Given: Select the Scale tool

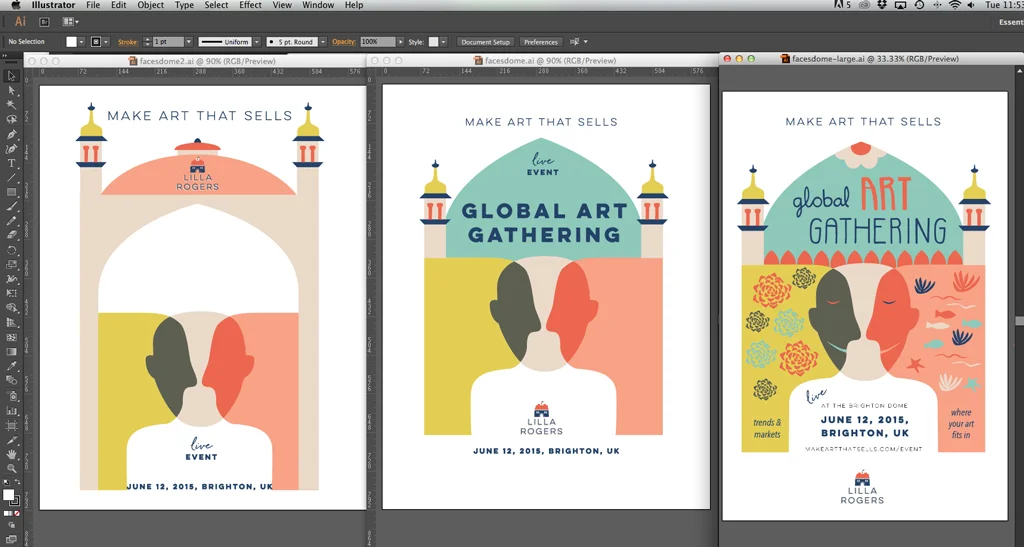Looking at the screenshot, I should tap(11, 265).
